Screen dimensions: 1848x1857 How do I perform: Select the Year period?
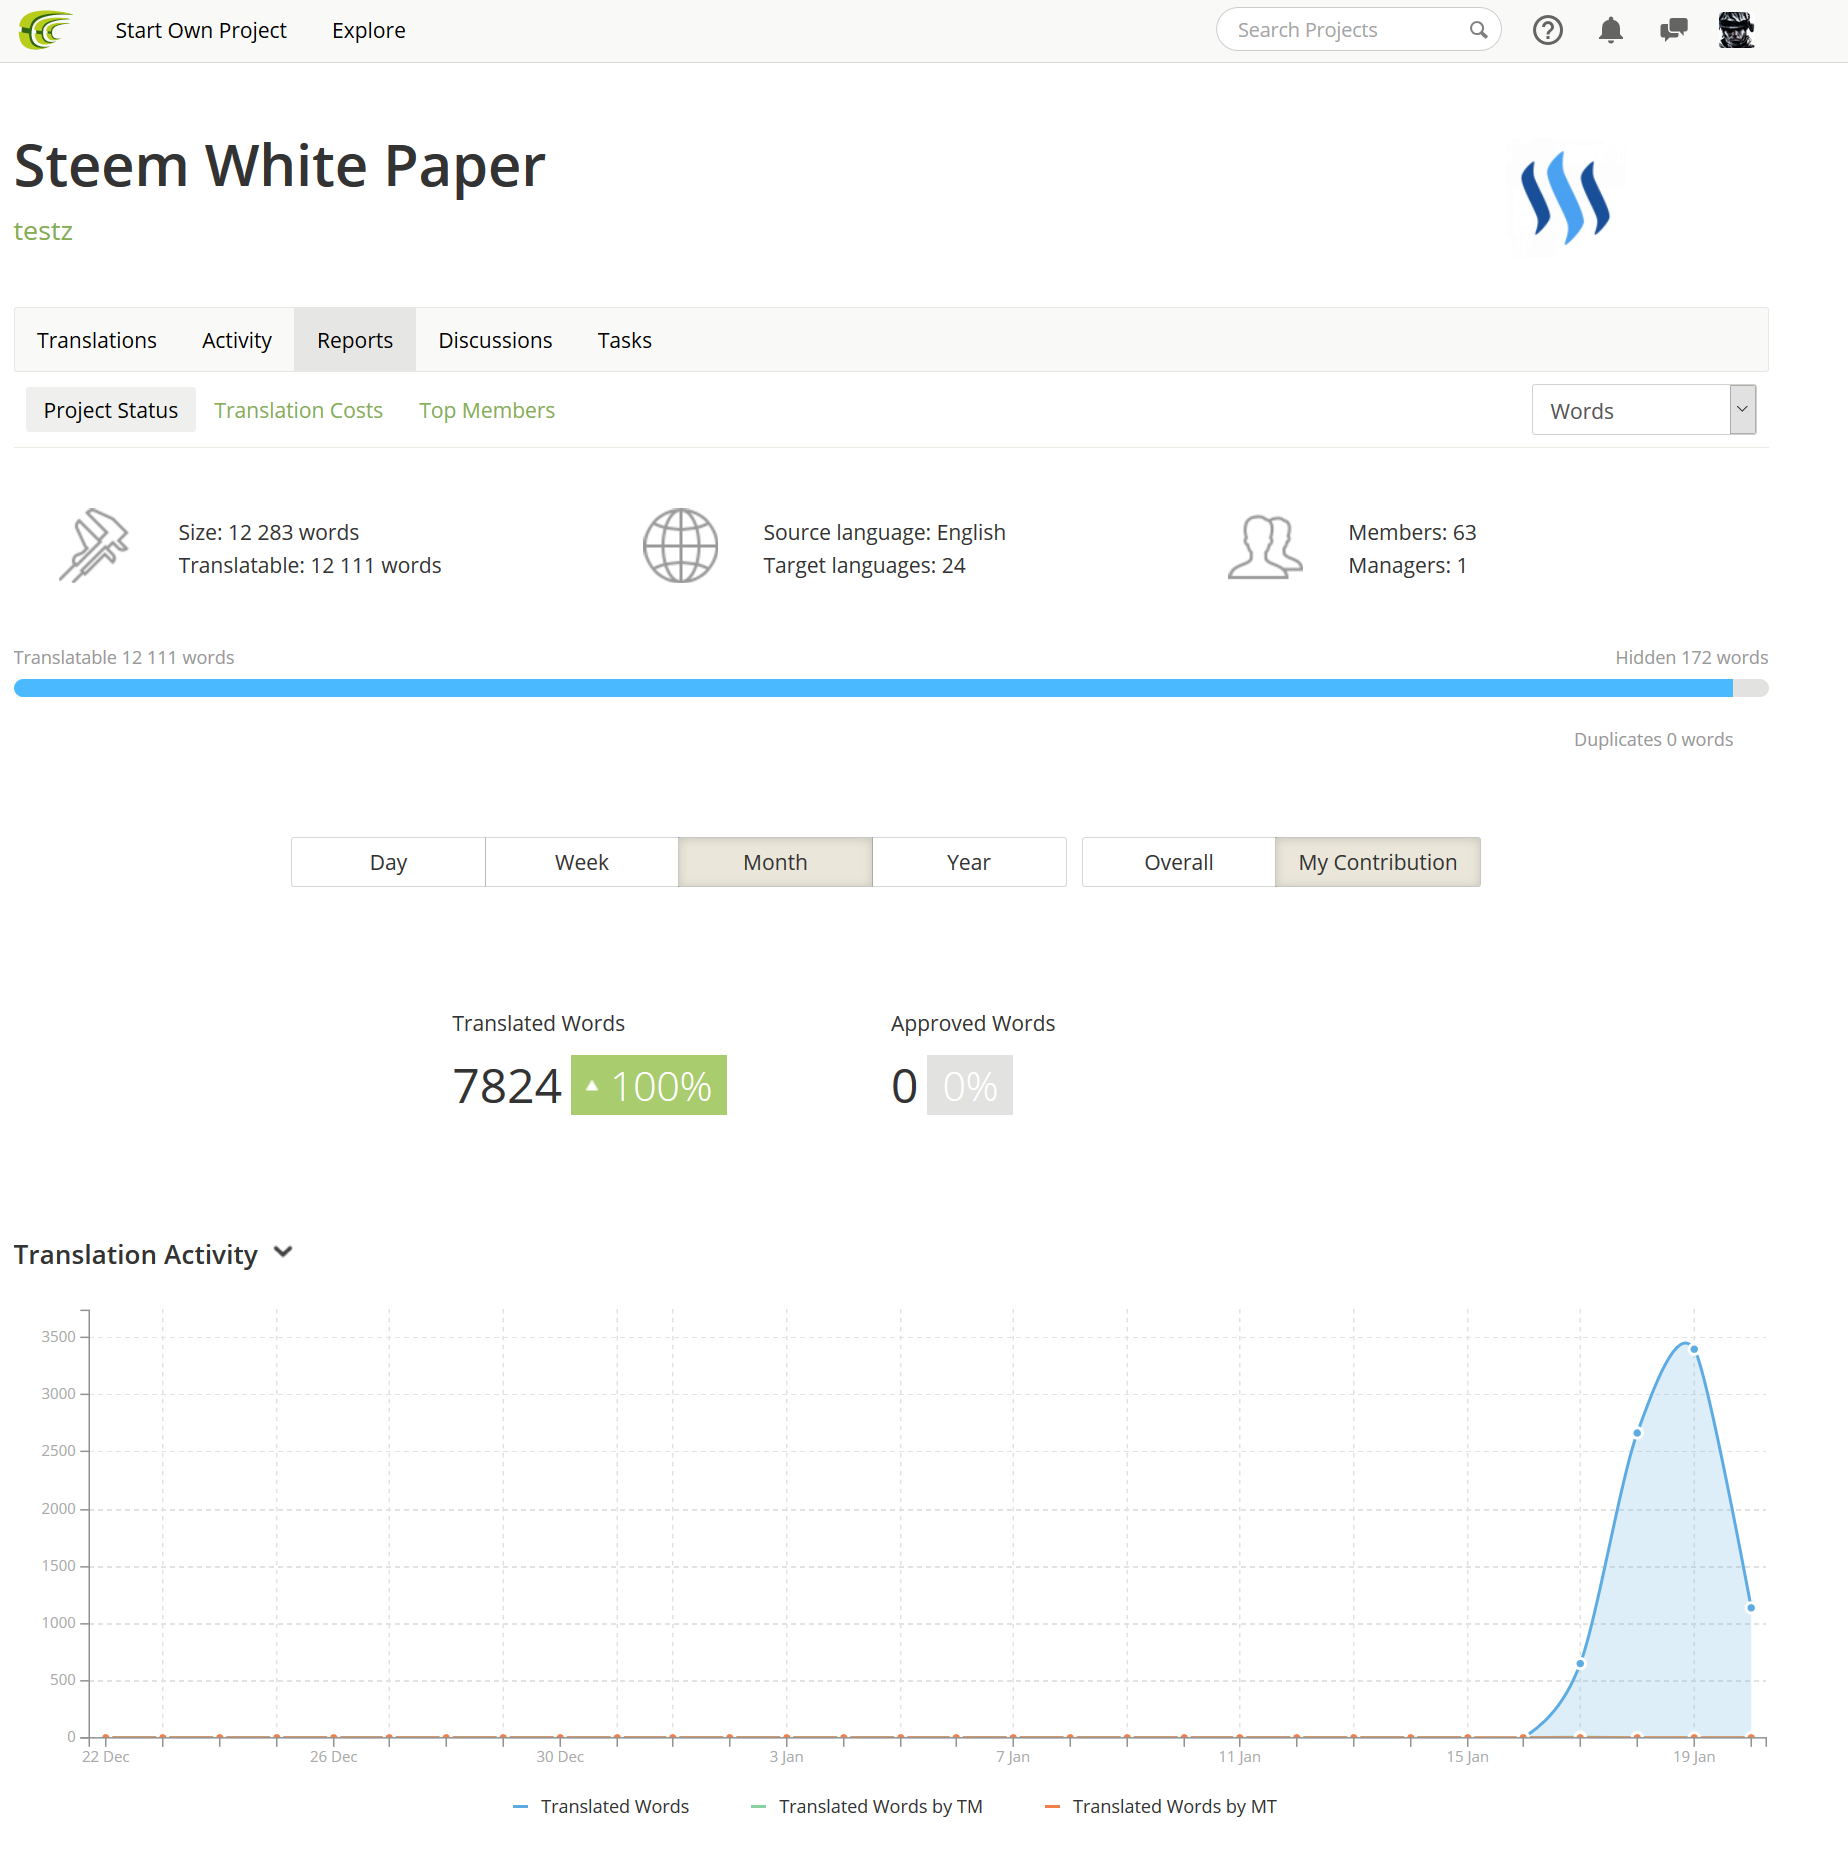click(x=969, y=862)
